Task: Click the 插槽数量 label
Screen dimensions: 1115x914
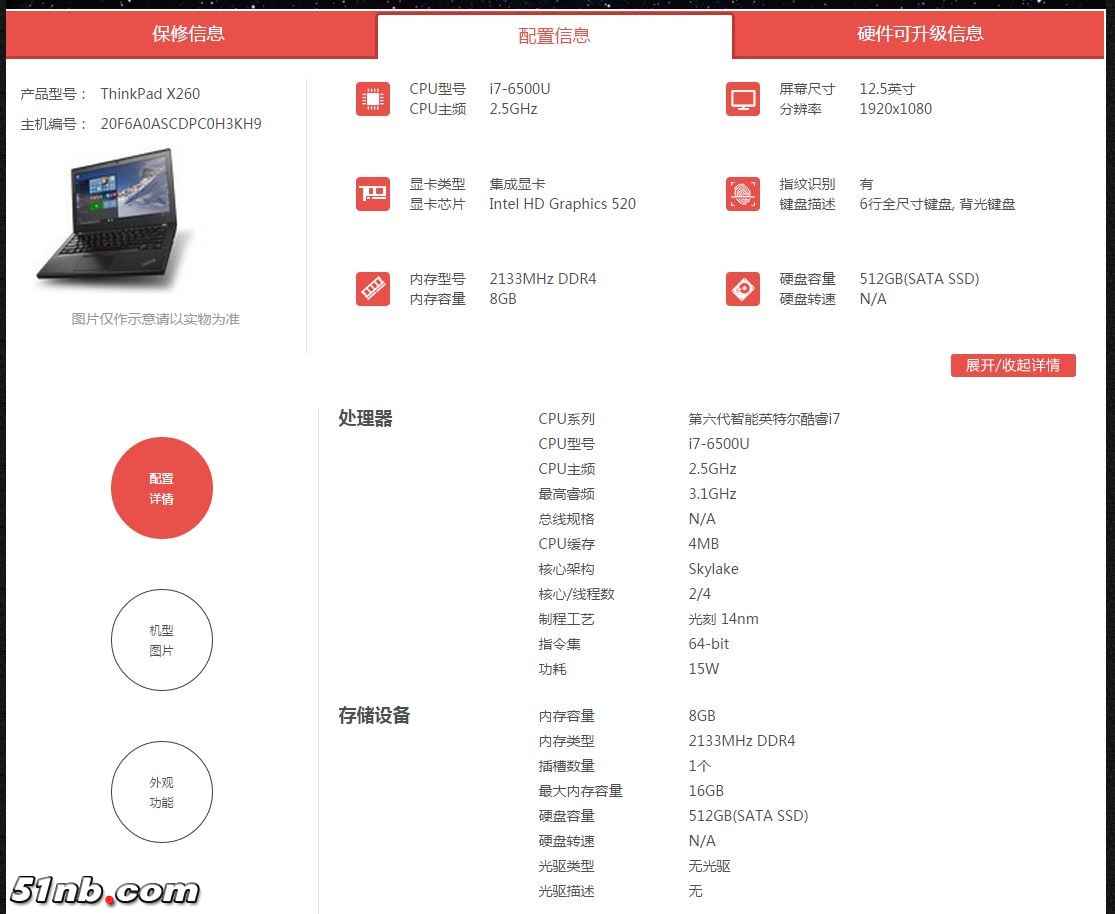Action: point(566,766)
